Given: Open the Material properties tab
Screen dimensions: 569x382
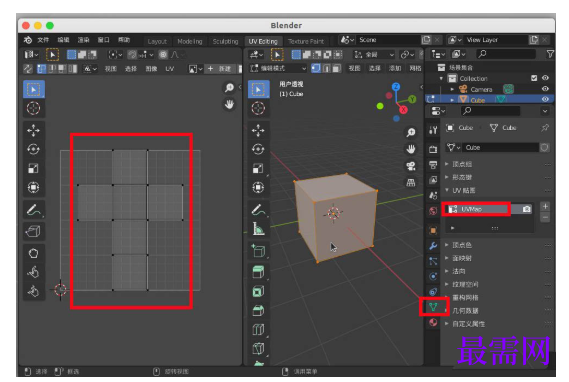Looking at the screenshot, I should click(433, 322).
